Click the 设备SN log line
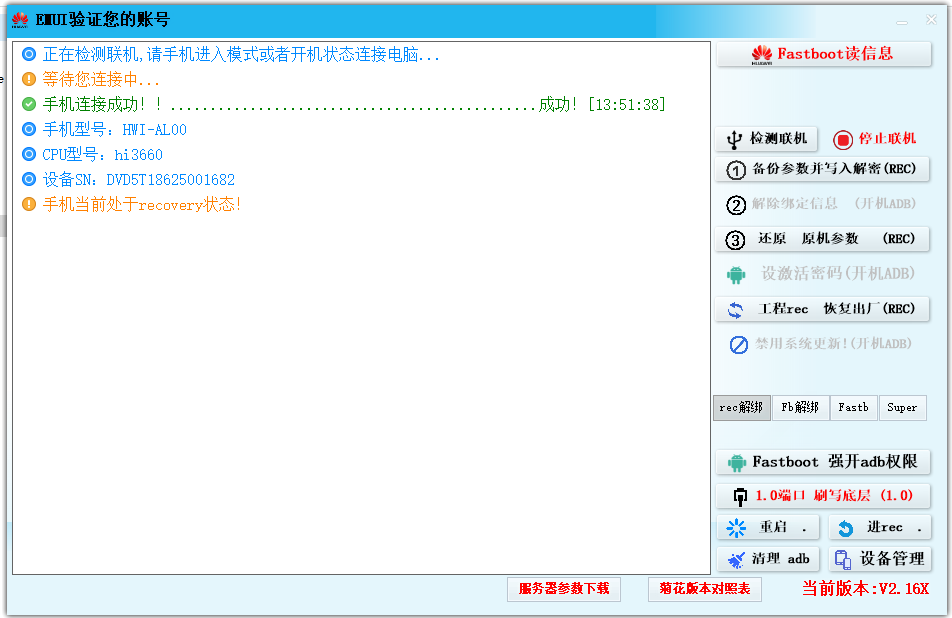Image resolution: width=952 pixels, height=618 pixels. [x=138, y=180]
